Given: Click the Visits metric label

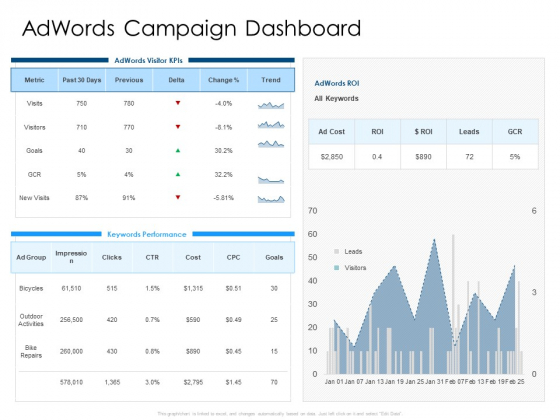Looking at the screenshot, I should pos(35,104).
